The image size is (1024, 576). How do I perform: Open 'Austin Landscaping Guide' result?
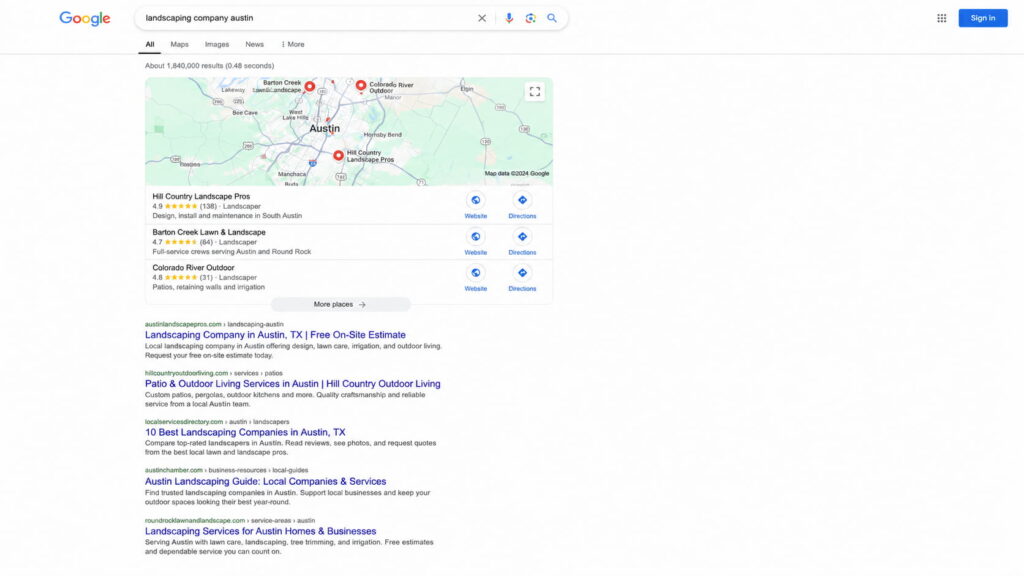click(265, 481)
